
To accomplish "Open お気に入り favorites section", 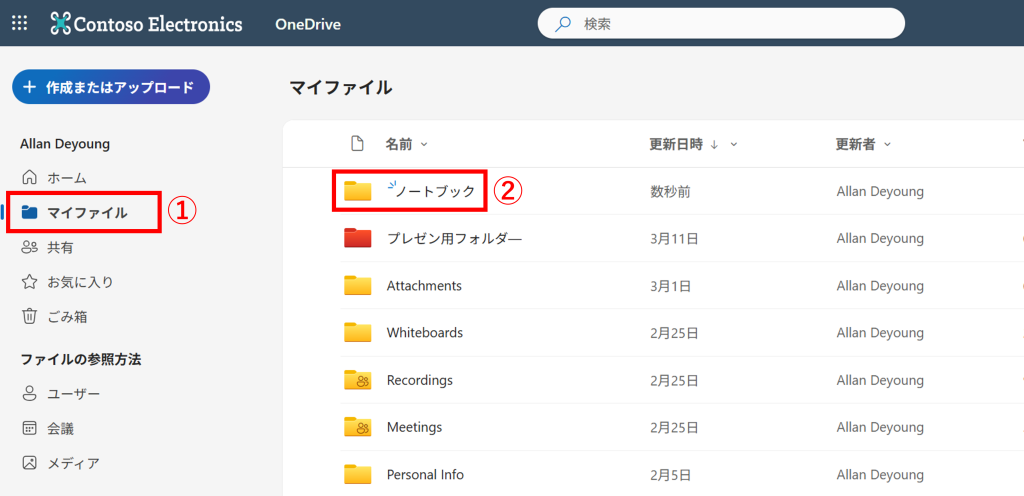I will click(x=80, y=282).
